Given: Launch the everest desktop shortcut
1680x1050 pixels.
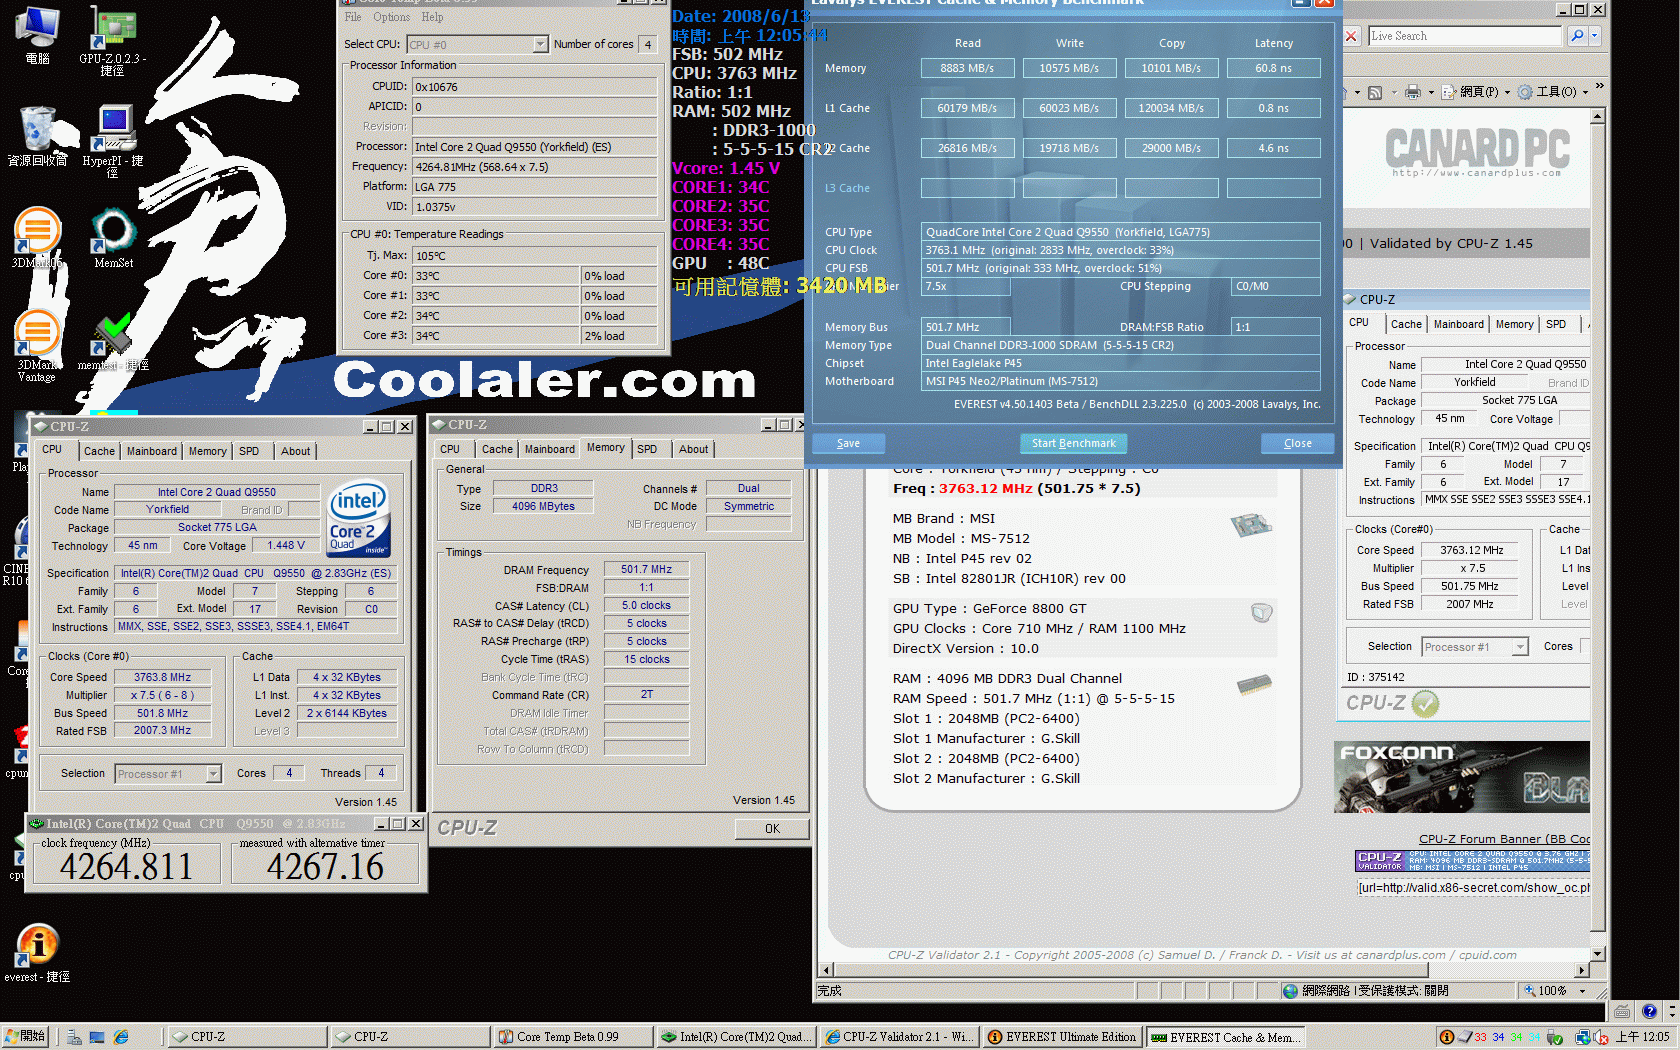Looking at the screenshot, I should (37, 953).
